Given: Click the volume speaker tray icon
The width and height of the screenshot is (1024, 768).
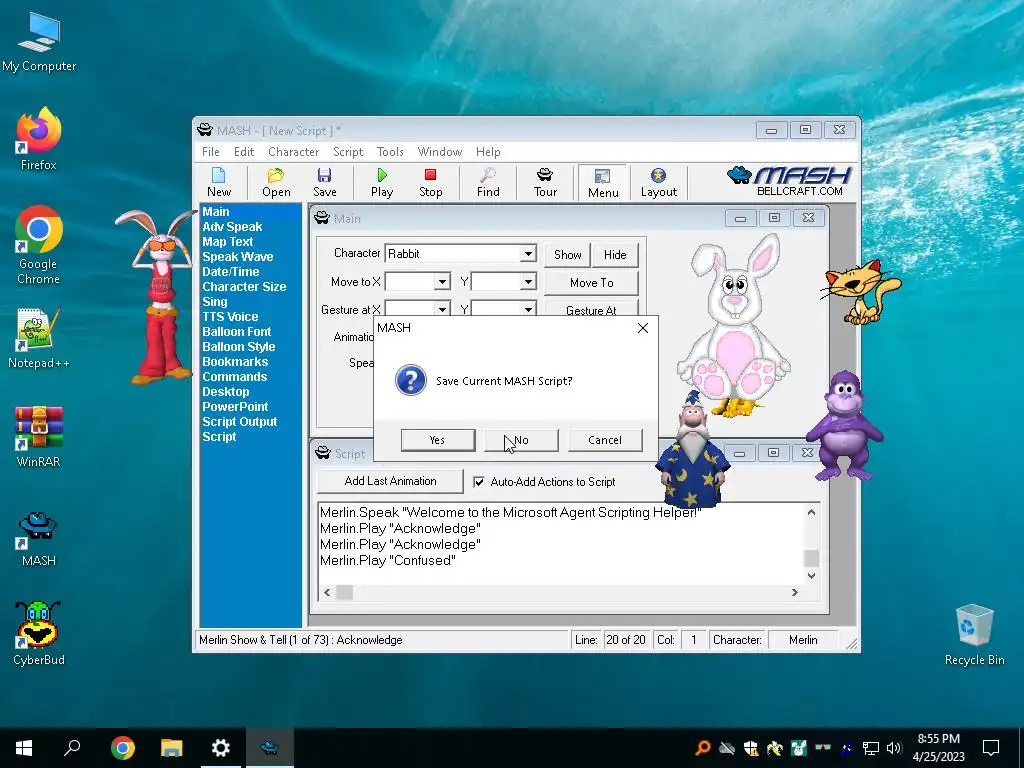Looking at the screenshot, I should pyautogui.click(x=894, y=748).
